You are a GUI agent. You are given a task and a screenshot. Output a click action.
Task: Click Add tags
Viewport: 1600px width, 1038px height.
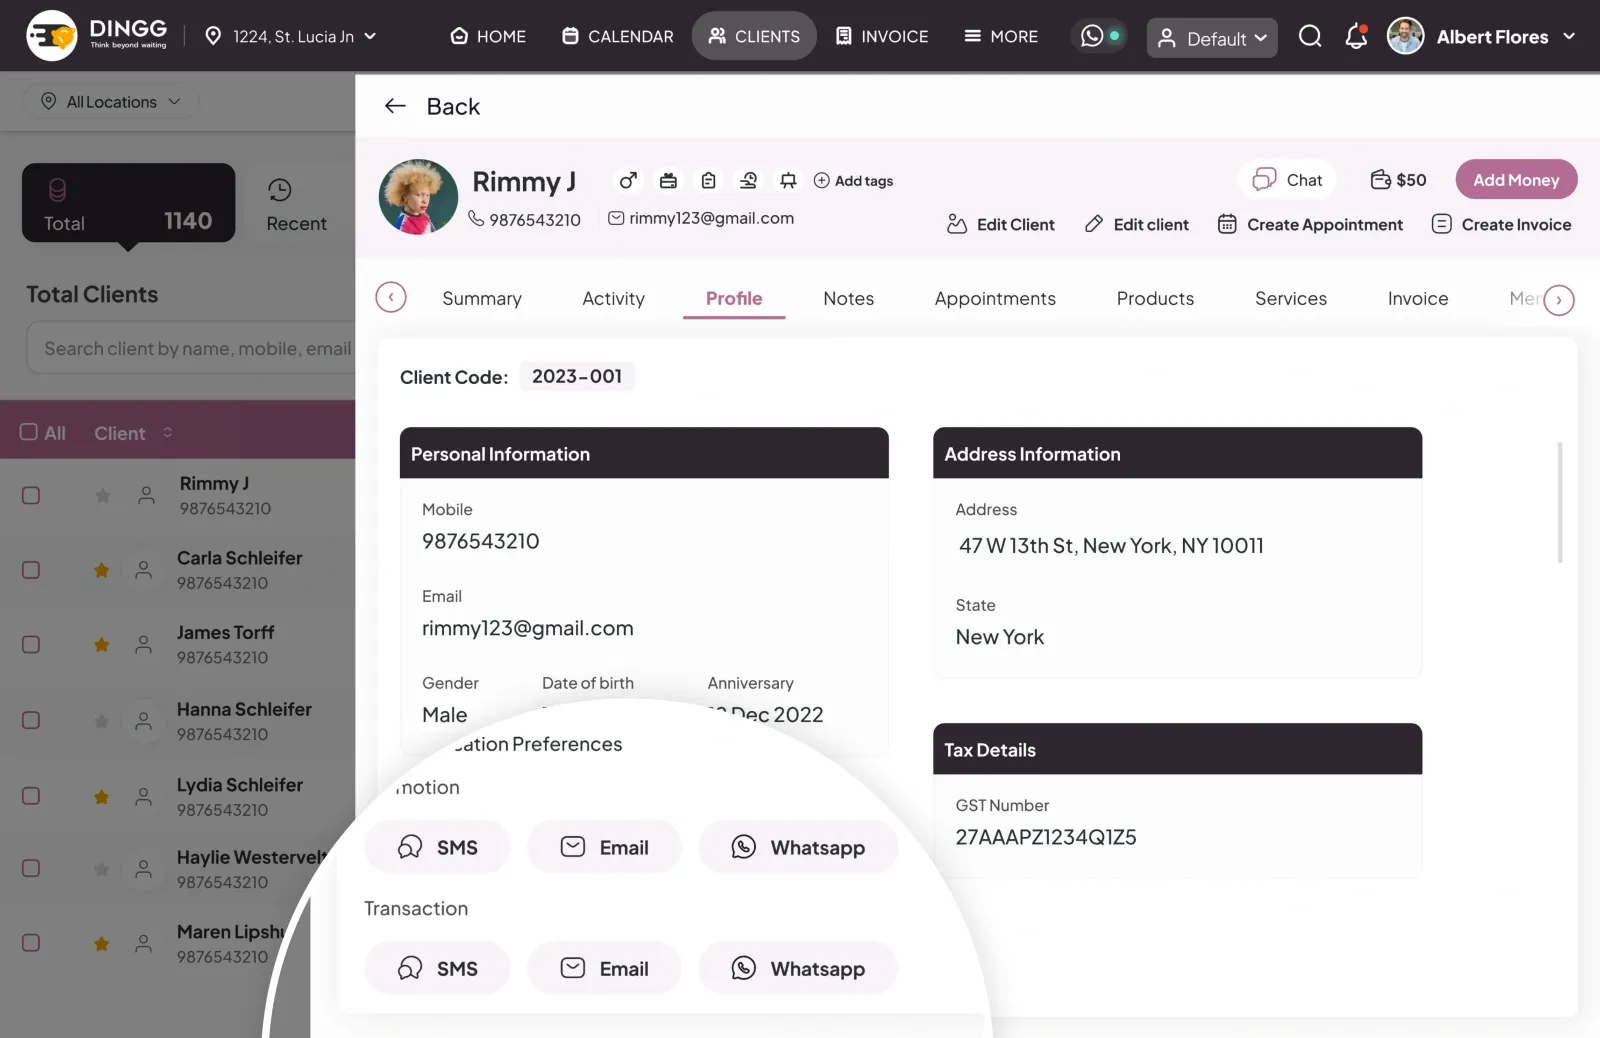853,181
